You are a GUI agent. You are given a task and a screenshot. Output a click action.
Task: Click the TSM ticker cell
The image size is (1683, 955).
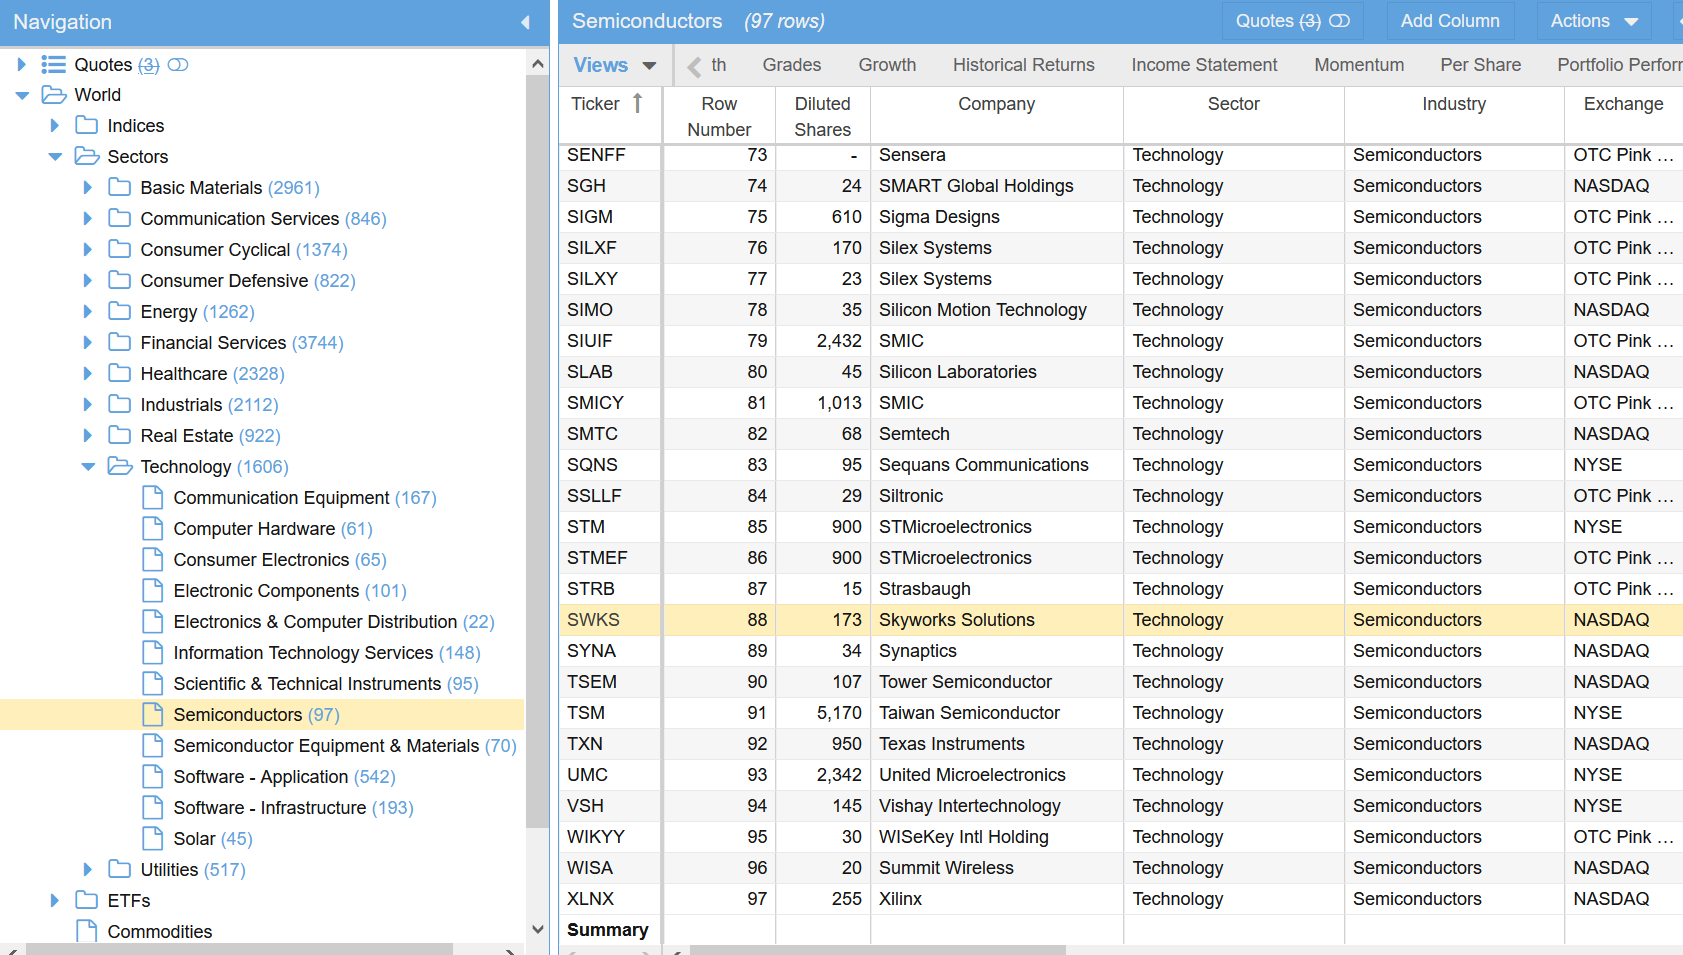pyautogui.click(x=610, y=713)
